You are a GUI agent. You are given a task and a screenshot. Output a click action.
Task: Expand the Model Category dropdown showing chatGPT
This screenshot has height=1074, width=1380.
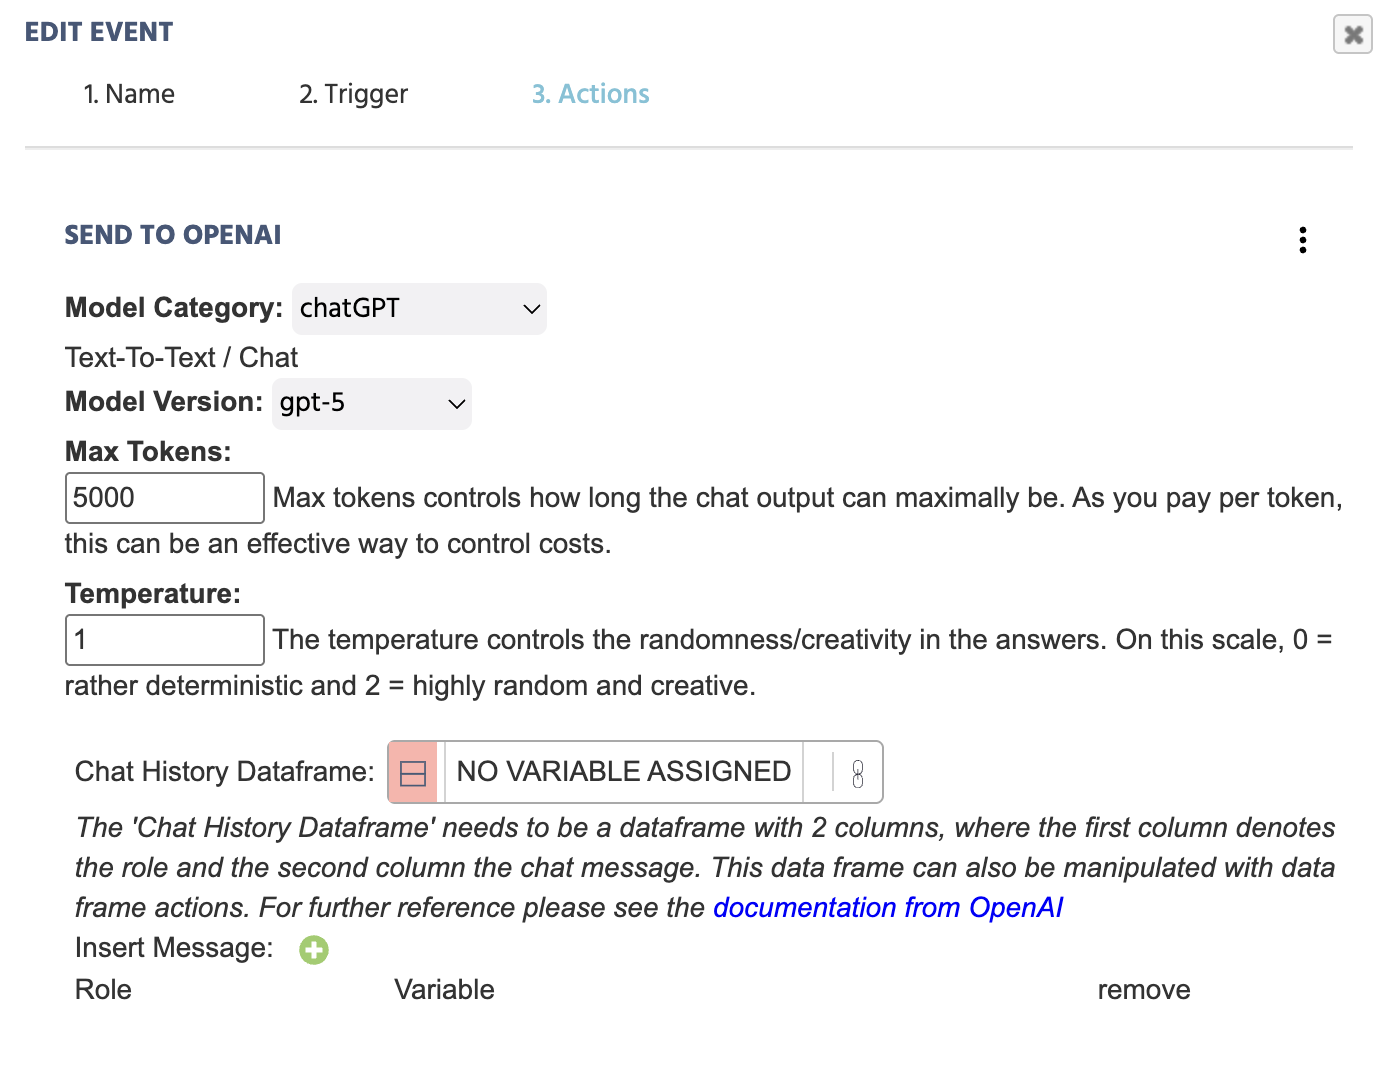click(x=419, y=309)
